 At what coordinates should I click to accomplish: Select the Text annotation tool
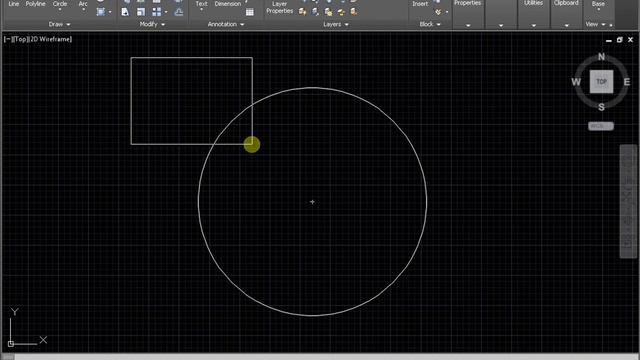(x=201, y=4)
